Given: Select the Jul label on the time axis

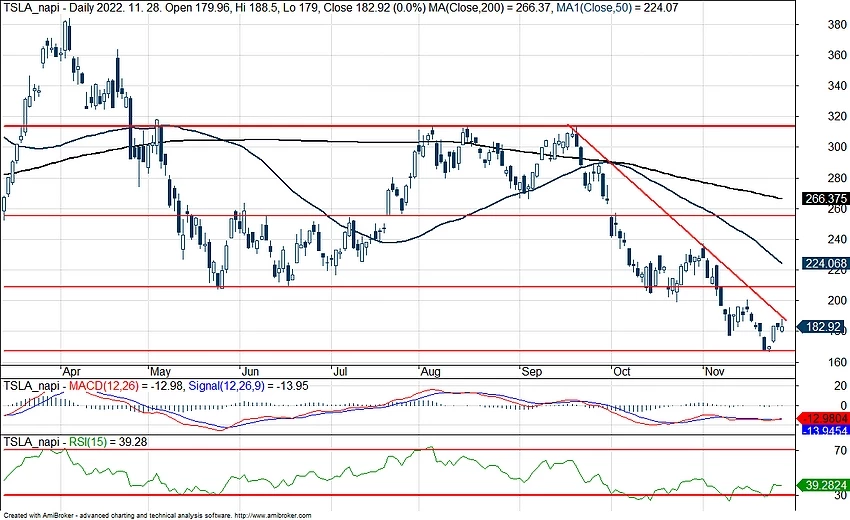Looking at the screenshot, I should pos(340,372).
